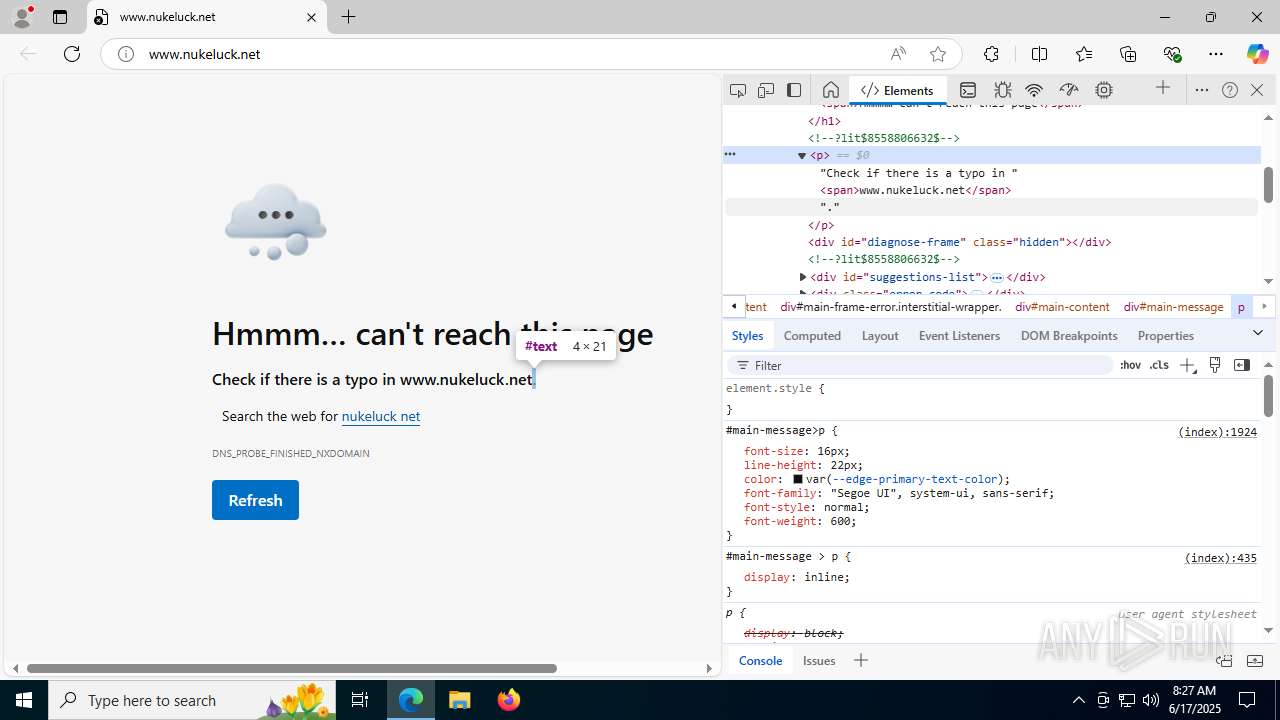Select the inspect element picker tool
The image size is (1280, 720).
click(x=738, y=90)
